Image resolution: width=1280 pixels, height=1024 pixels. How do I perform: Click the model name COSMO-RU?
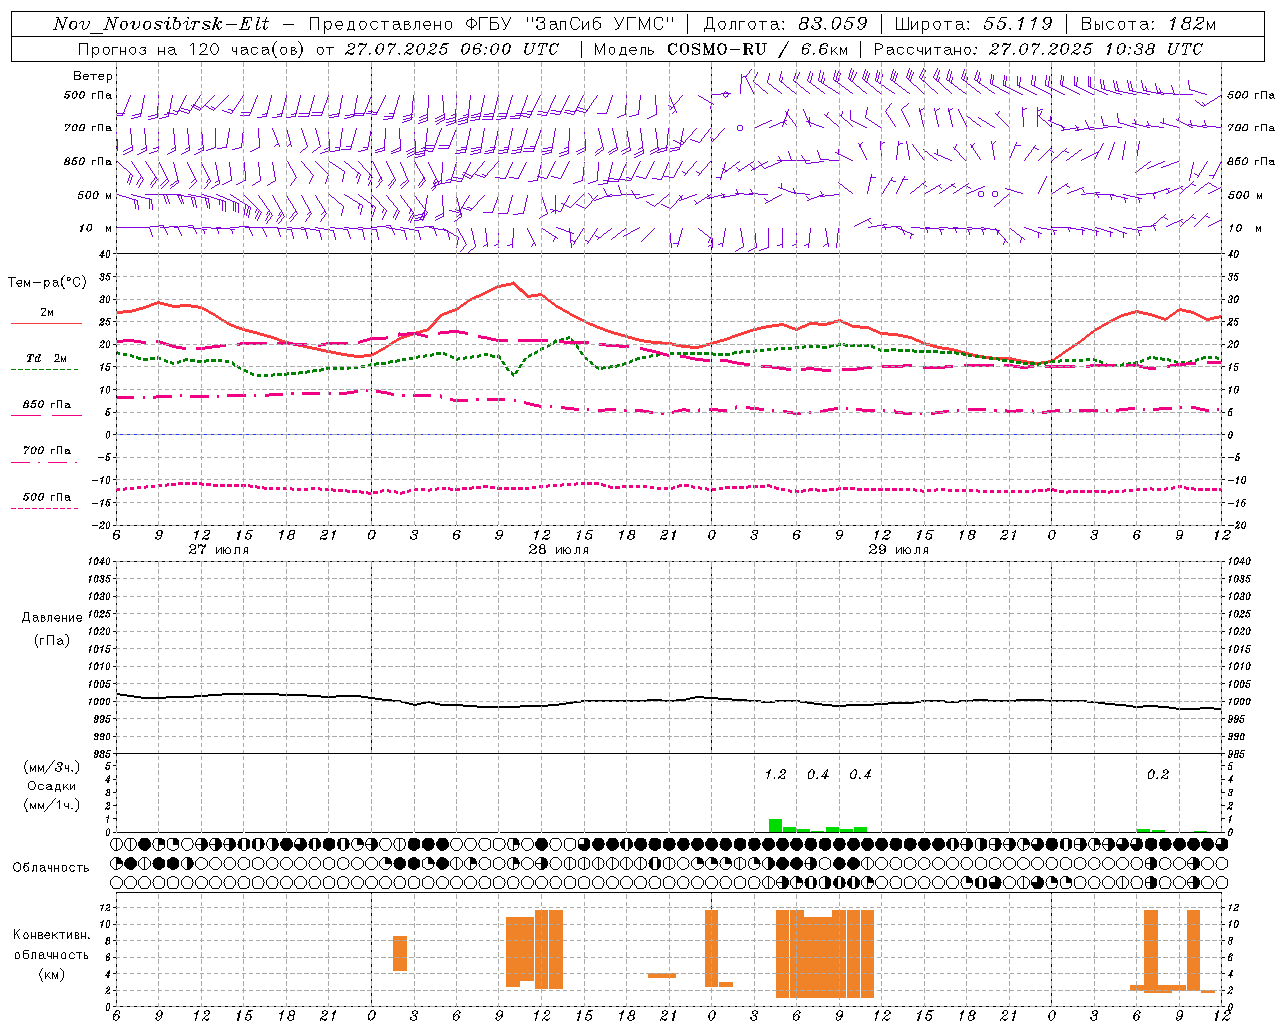(717, 49)
